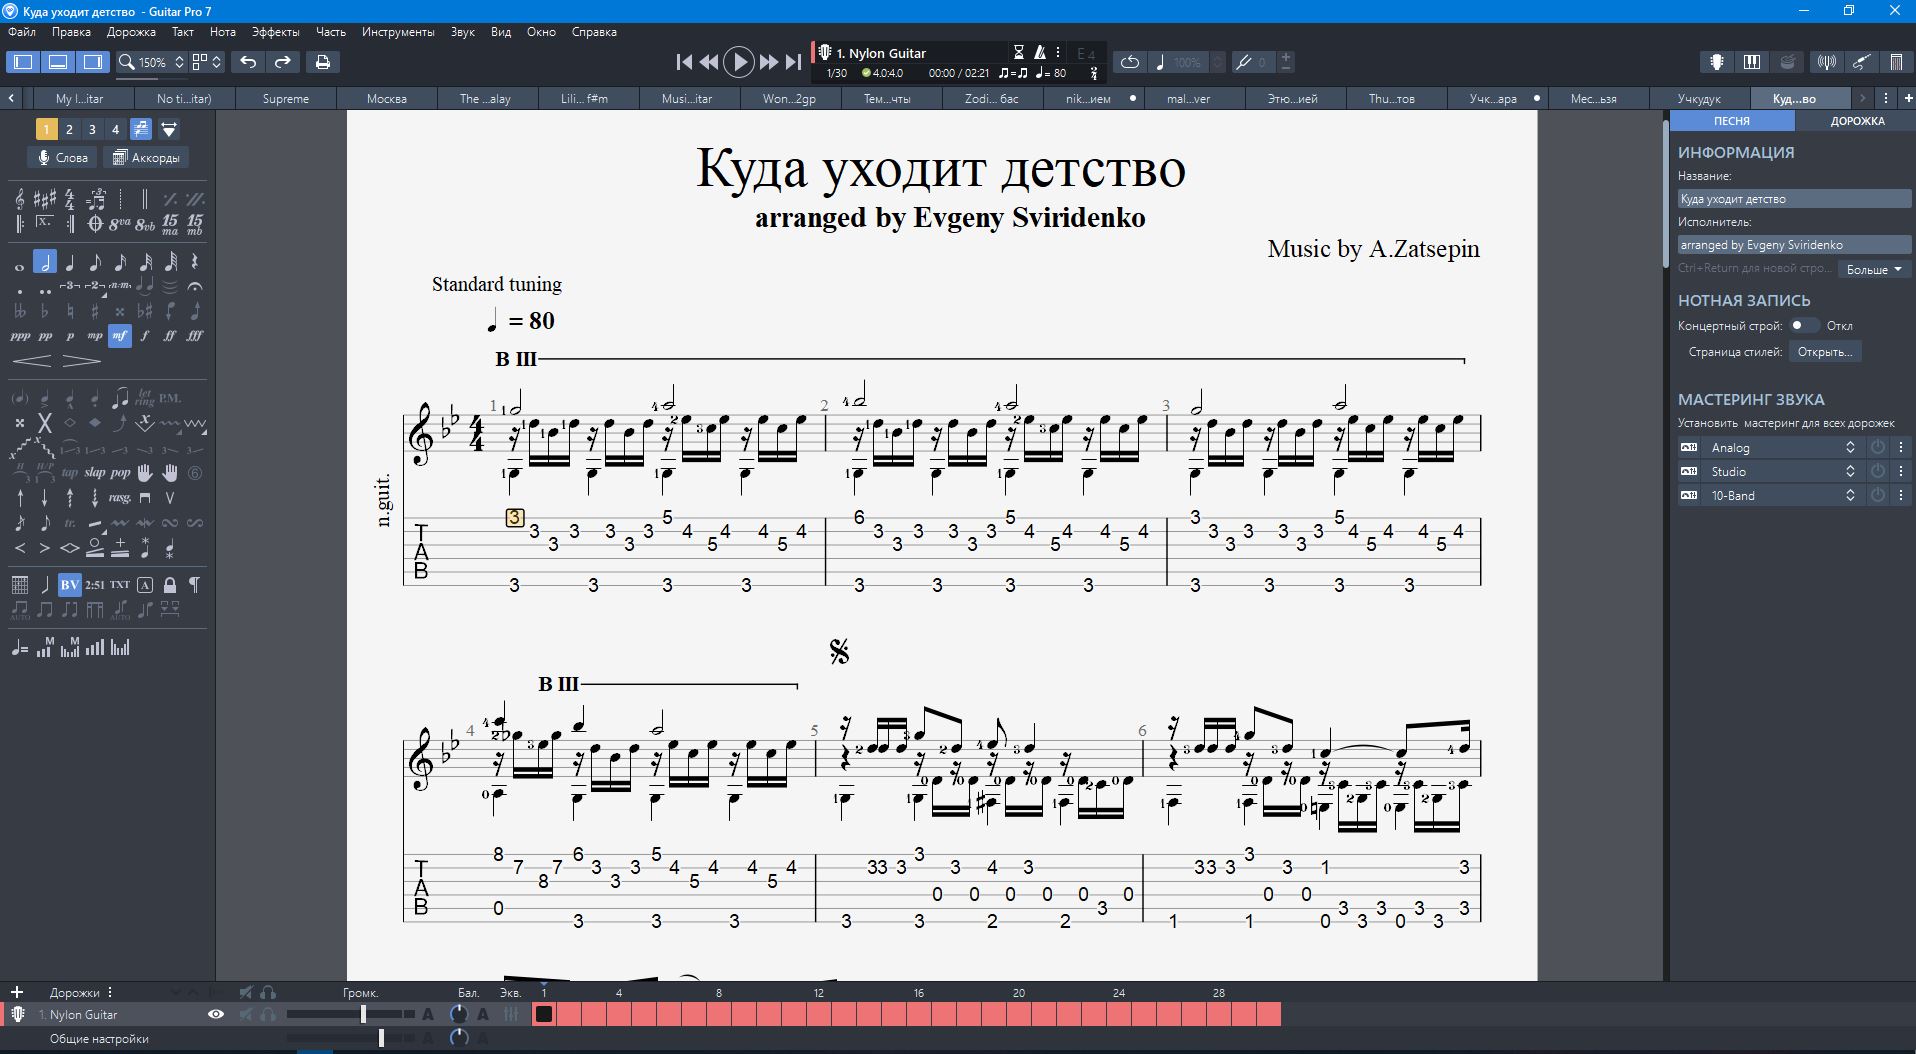Mute the Nylon Guitar track
The width and height of the screenshot is (1916, 1054).
tap(246, 1014)
